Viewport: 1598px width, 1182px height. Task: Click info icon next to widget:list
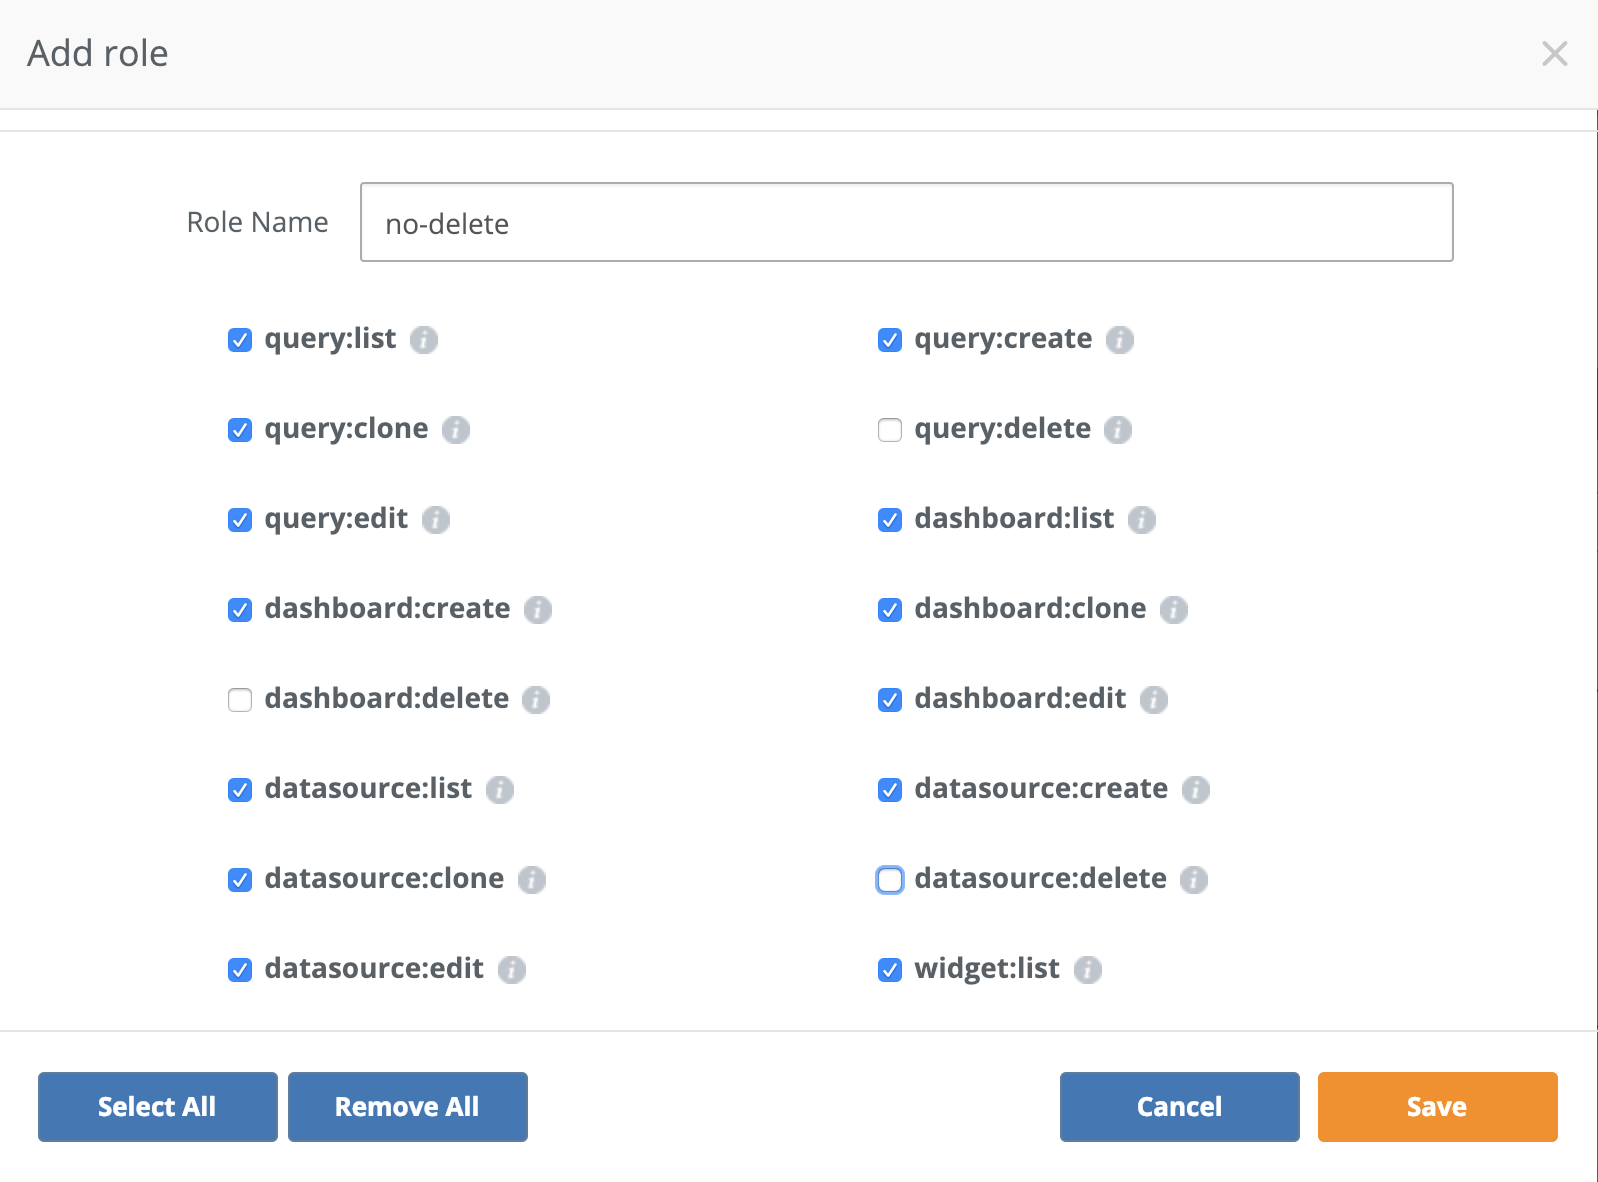[1087, 970]
